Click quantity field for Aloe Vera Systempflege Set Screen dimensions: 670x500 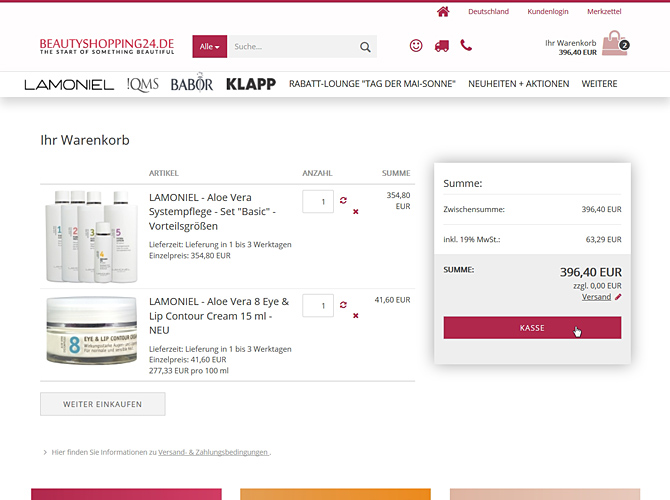318,201
